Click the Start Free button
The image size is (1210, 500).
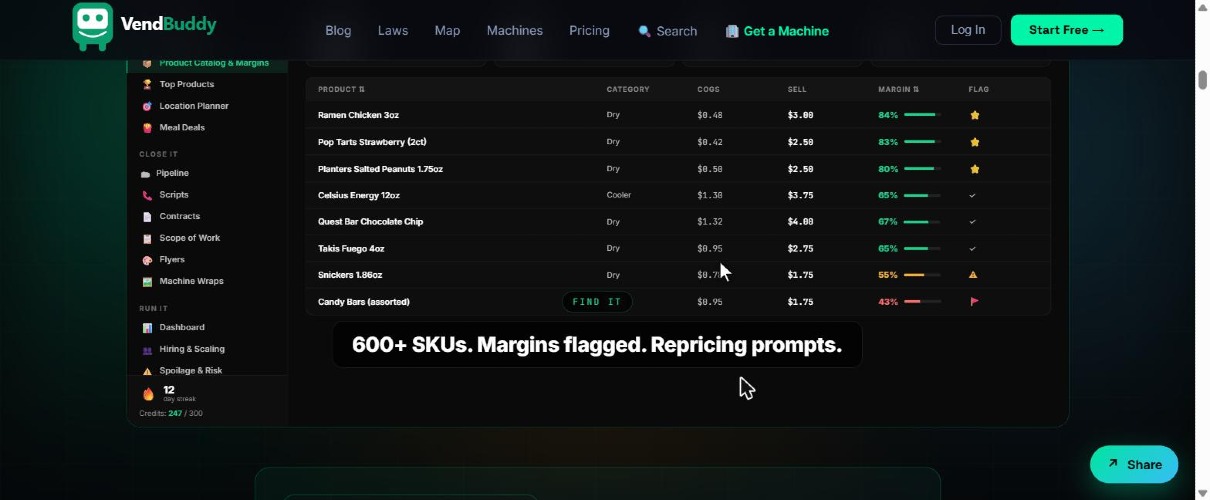[x=1067, y=30]
